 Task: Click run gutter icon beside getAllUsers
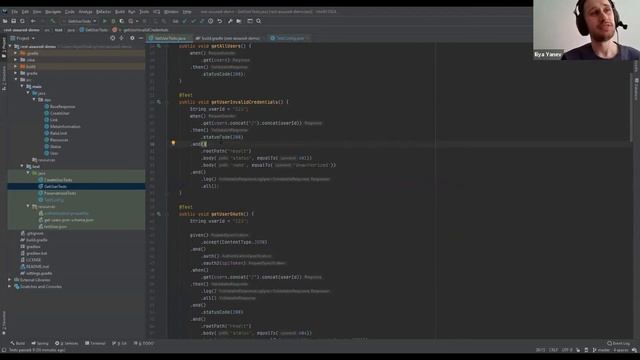159,46
